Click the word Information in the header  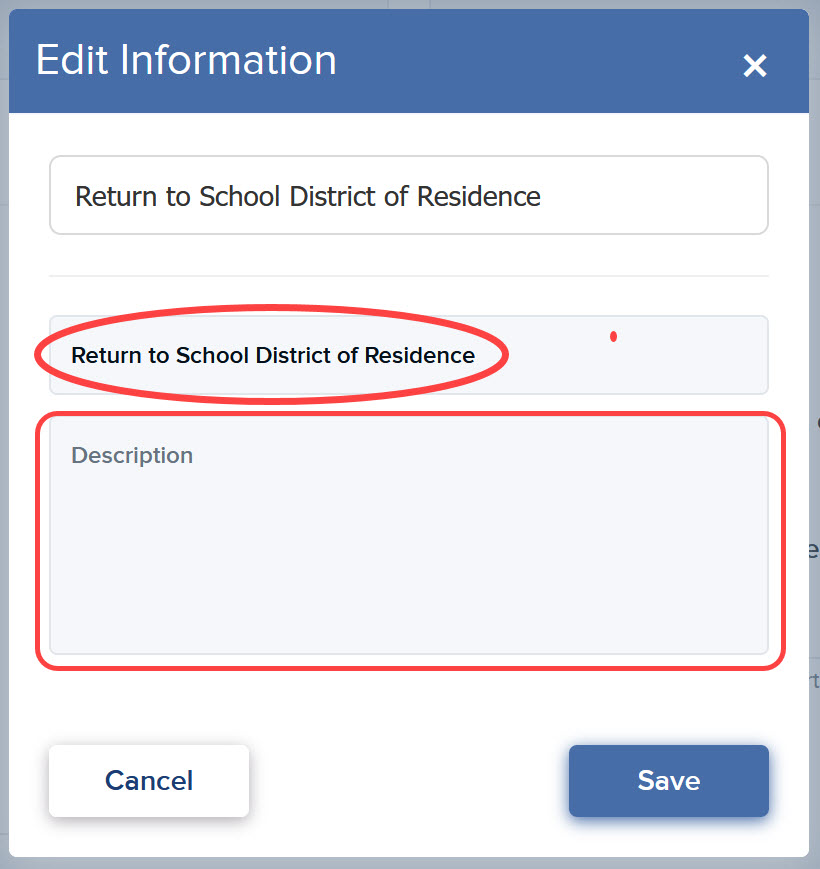click(228, 60)
